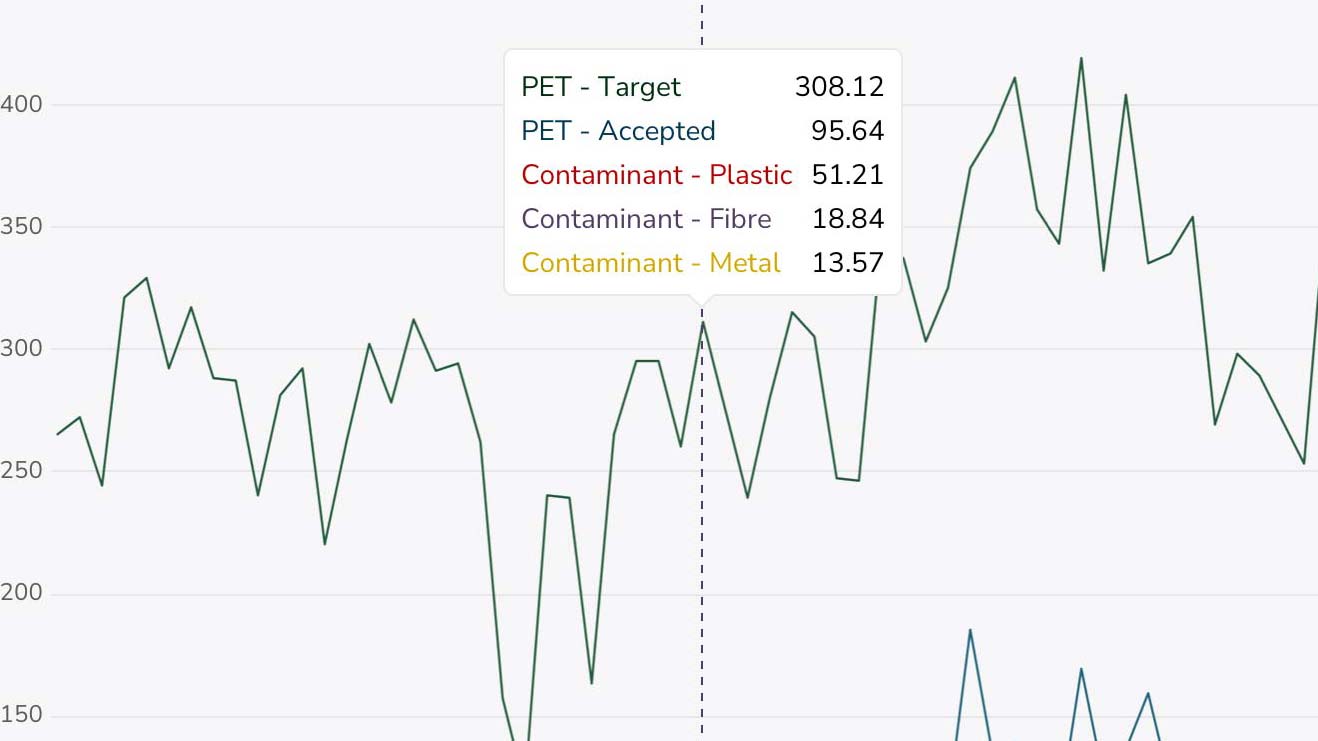Click the 350 y-axis label
1318x741 pixels.
20,227
